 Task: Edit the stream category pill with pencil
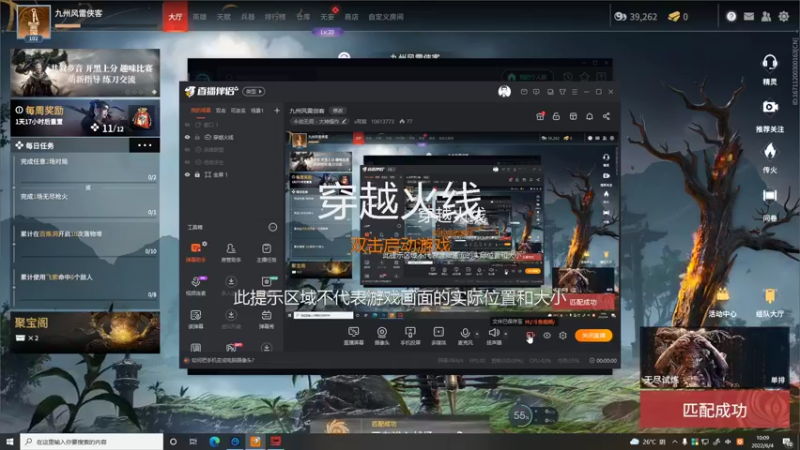click(320, 121)
